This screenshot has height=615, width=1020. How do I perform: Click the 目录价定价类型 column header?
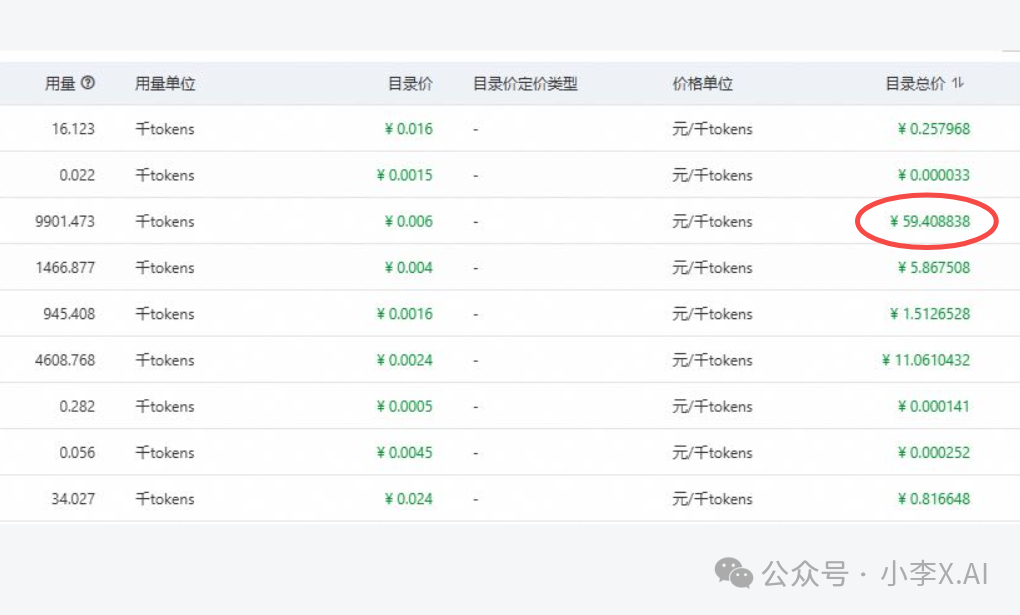pyautogui.click(x=524, y=84)
